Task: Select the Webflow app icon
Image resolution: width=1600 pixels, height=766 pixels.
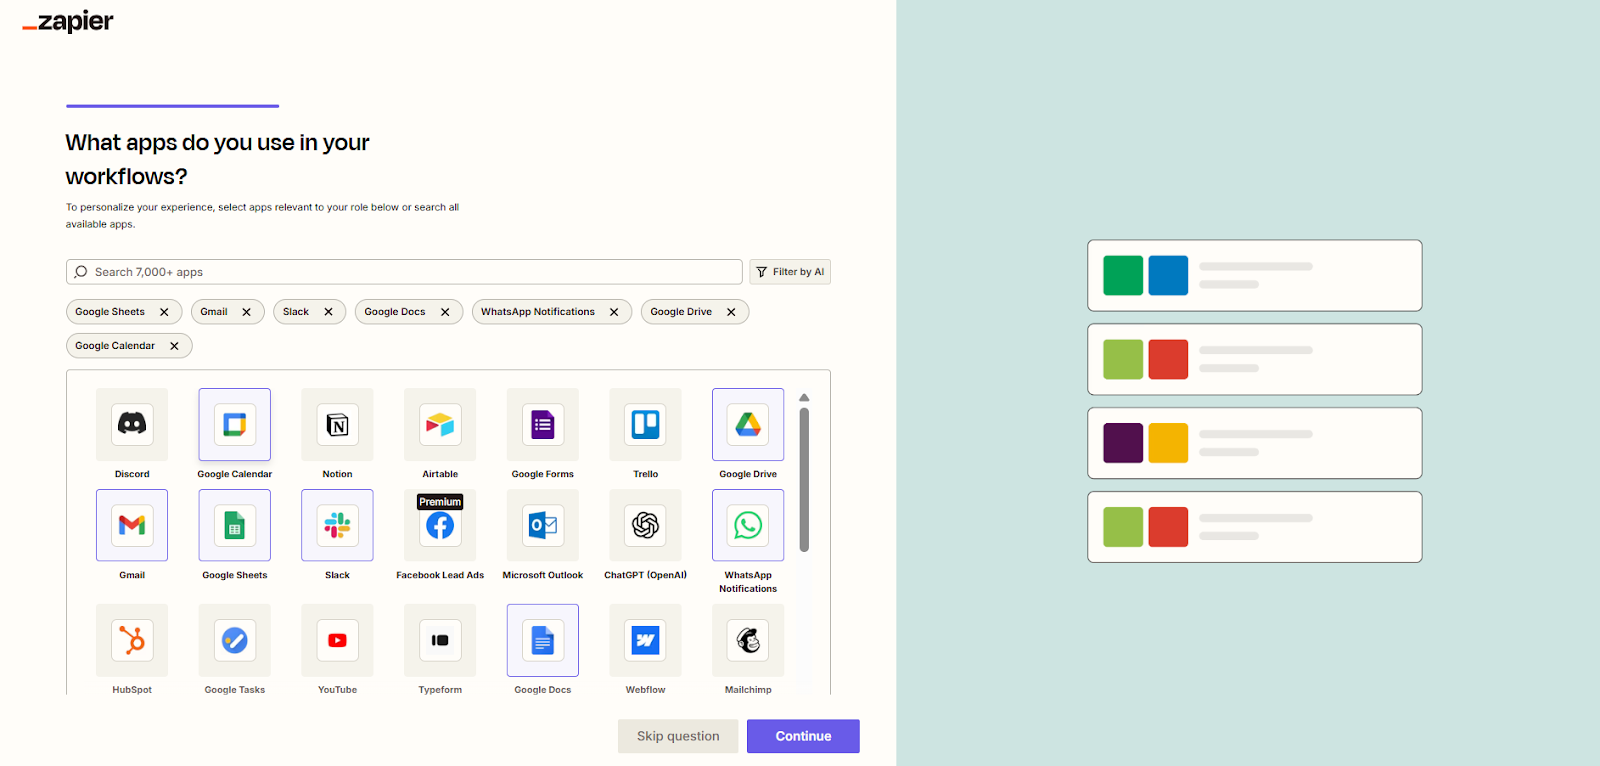Action: (x=645, y=640)
